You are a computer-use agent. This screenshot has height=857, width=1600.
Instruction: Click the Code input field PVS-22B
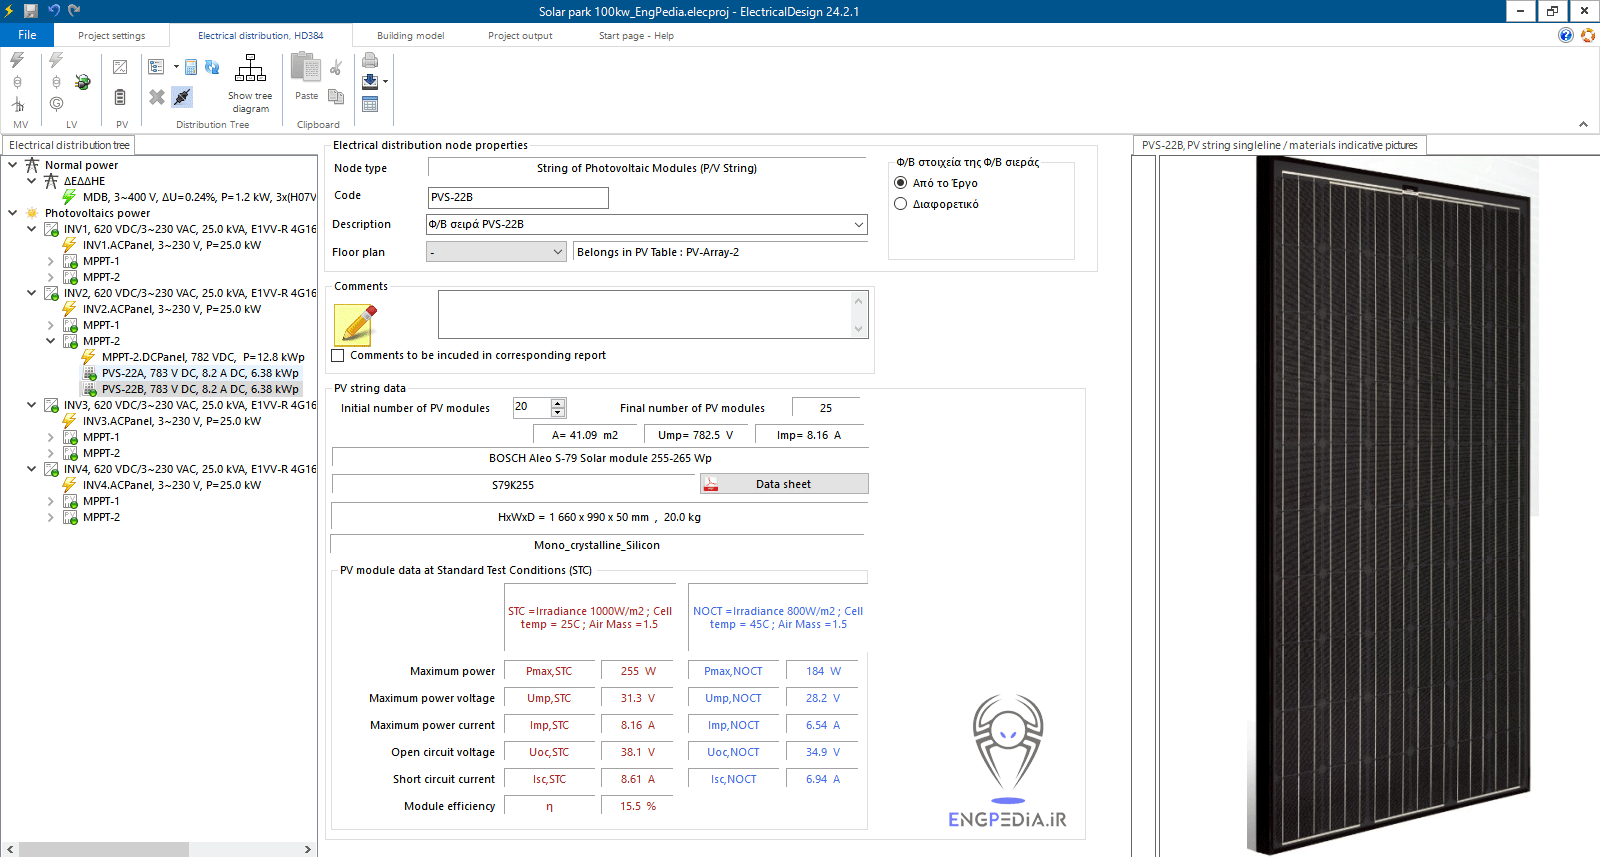(517, 198)
